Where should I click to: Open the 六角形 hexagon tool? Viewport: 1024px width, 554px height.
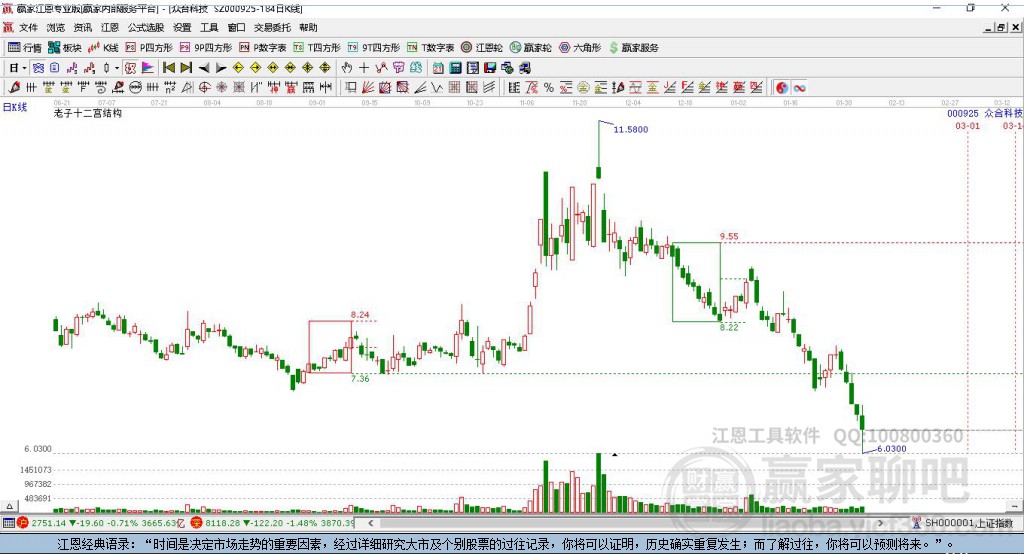580,48
